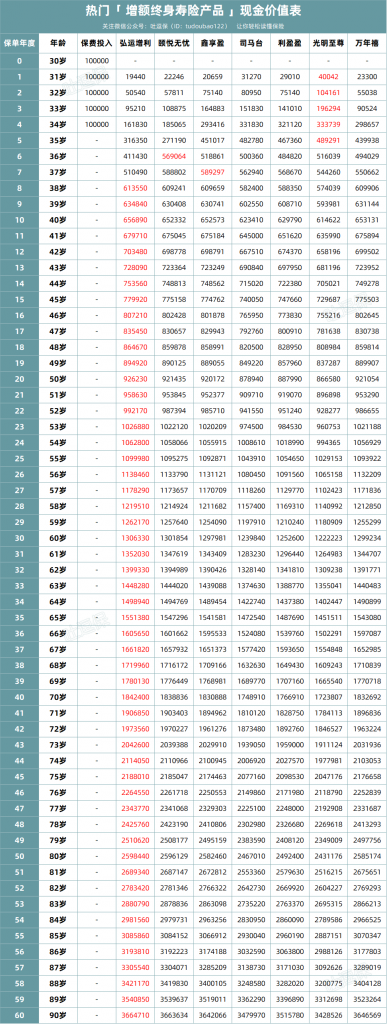Image resolution: width=387 pixels, height=1024 pixels.
Task: Click the value 3479970
Action: [251, 1016]
